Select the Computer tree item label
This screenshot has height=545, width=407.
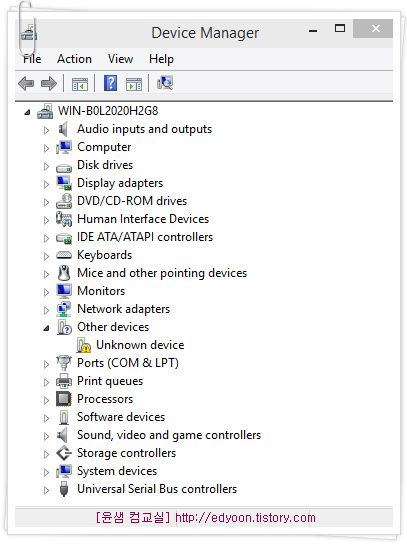pyautogui.click(x=104, y=147)
